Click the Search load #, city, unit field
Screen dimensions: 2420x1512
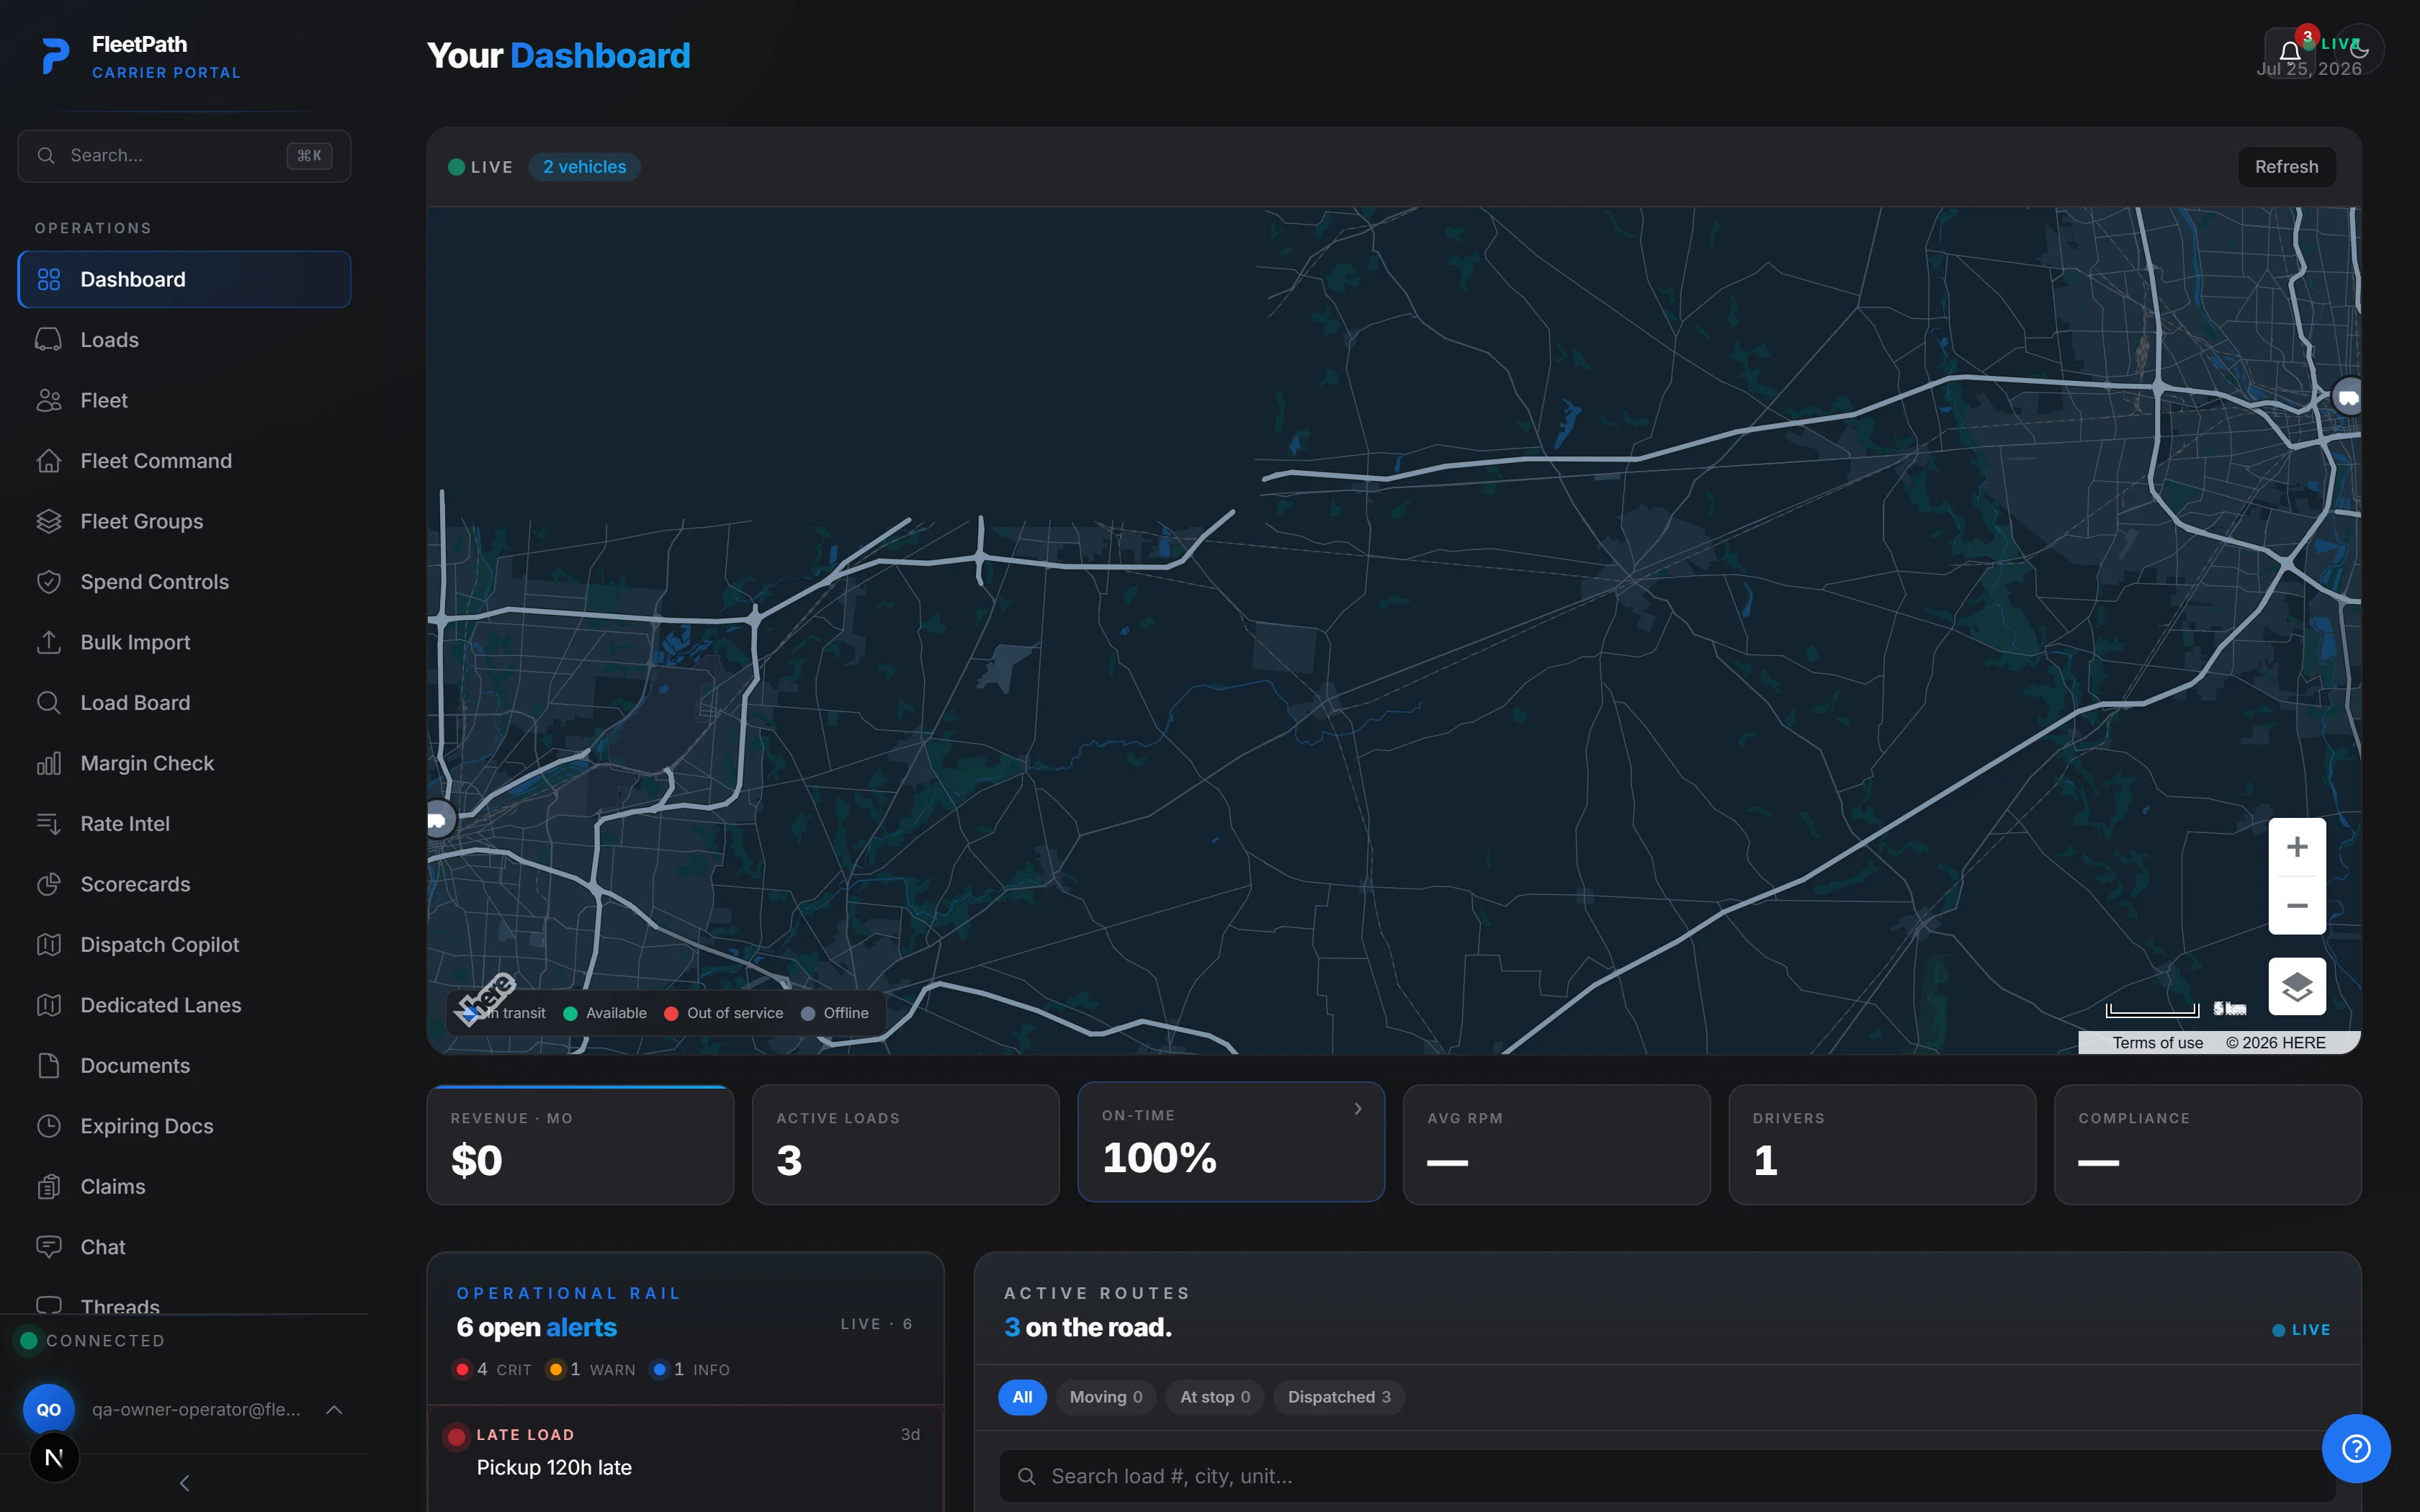[1667, 1476]
